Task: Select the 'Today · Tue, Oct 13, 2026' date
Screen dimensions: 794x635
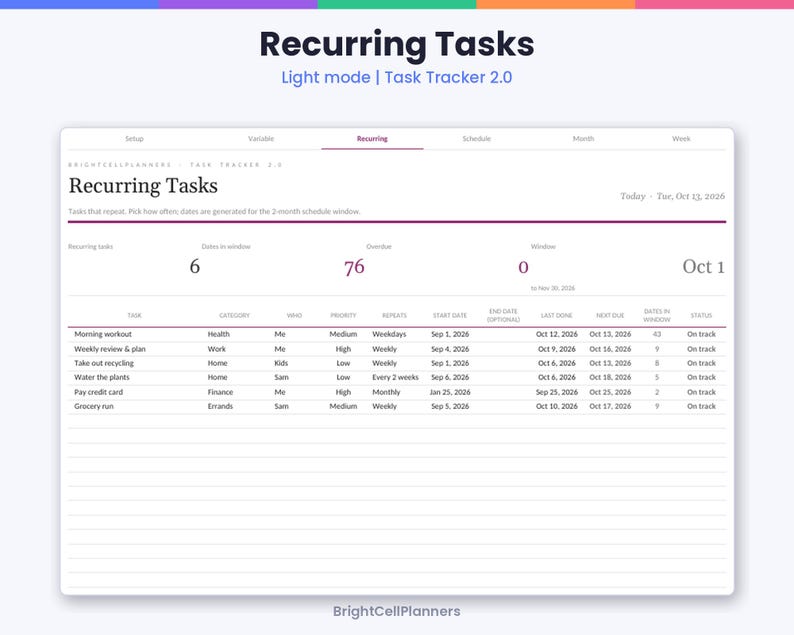Action: (672, 196)
